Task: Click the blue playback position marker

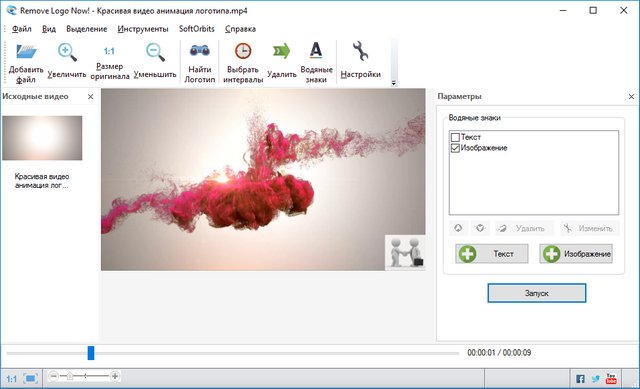Action: (91, 353)
